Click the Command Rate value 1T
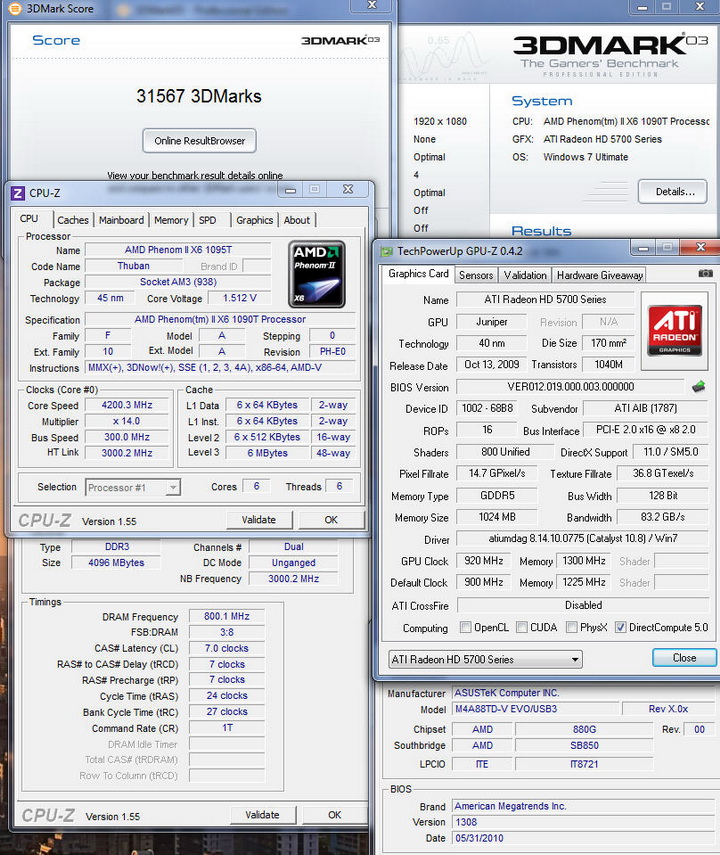This screenshot has width=720, height=855. coord(227,728)
